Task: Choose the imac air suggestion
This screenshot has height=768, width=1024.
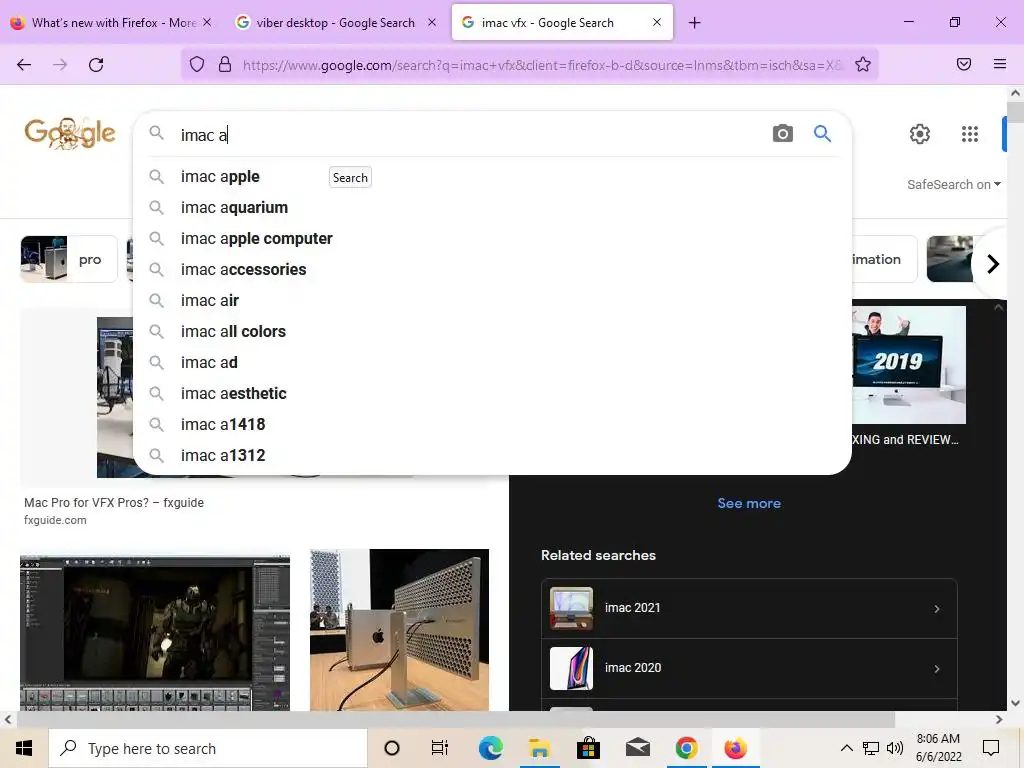Action: point(492,300)
